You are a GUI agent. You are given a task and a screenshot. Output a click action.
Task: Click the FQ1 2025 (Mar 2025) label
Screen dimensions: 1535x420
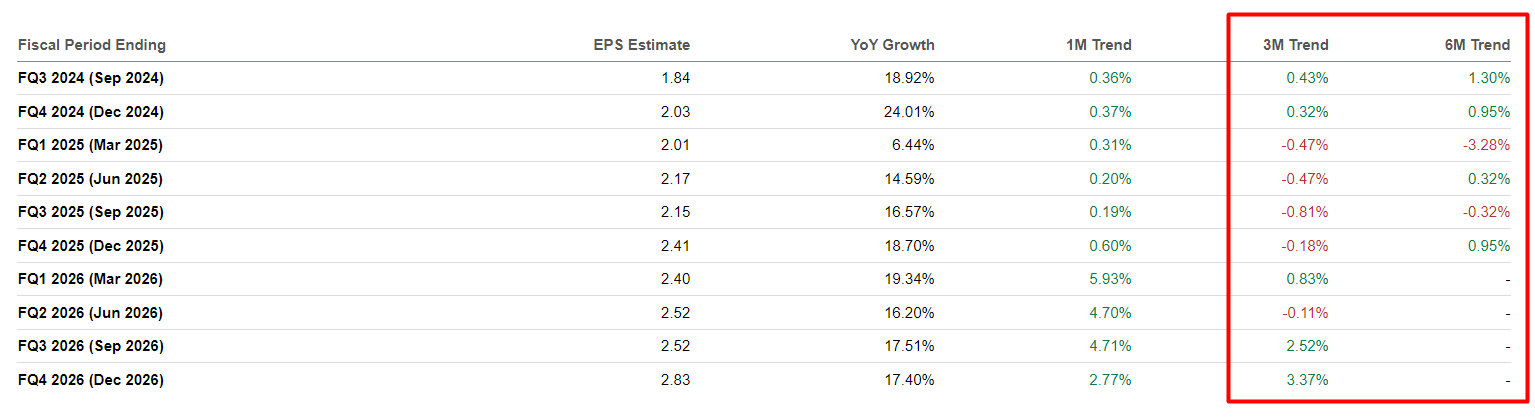(x=90, y=145)
